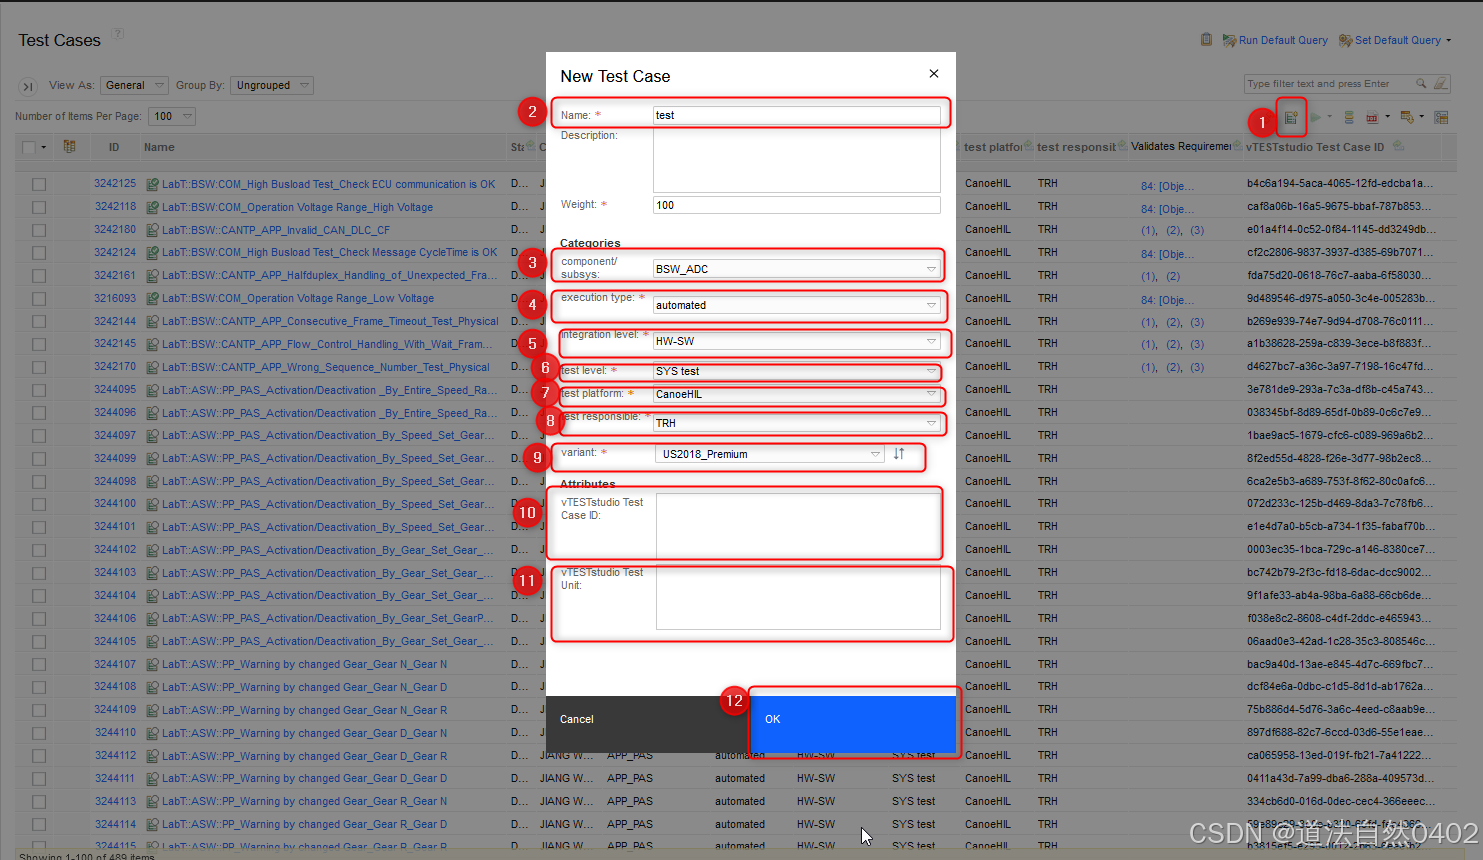
Task: Open the Number of Items Per Page dropdown
Action: pyautogui.click(x=171, y=116)
